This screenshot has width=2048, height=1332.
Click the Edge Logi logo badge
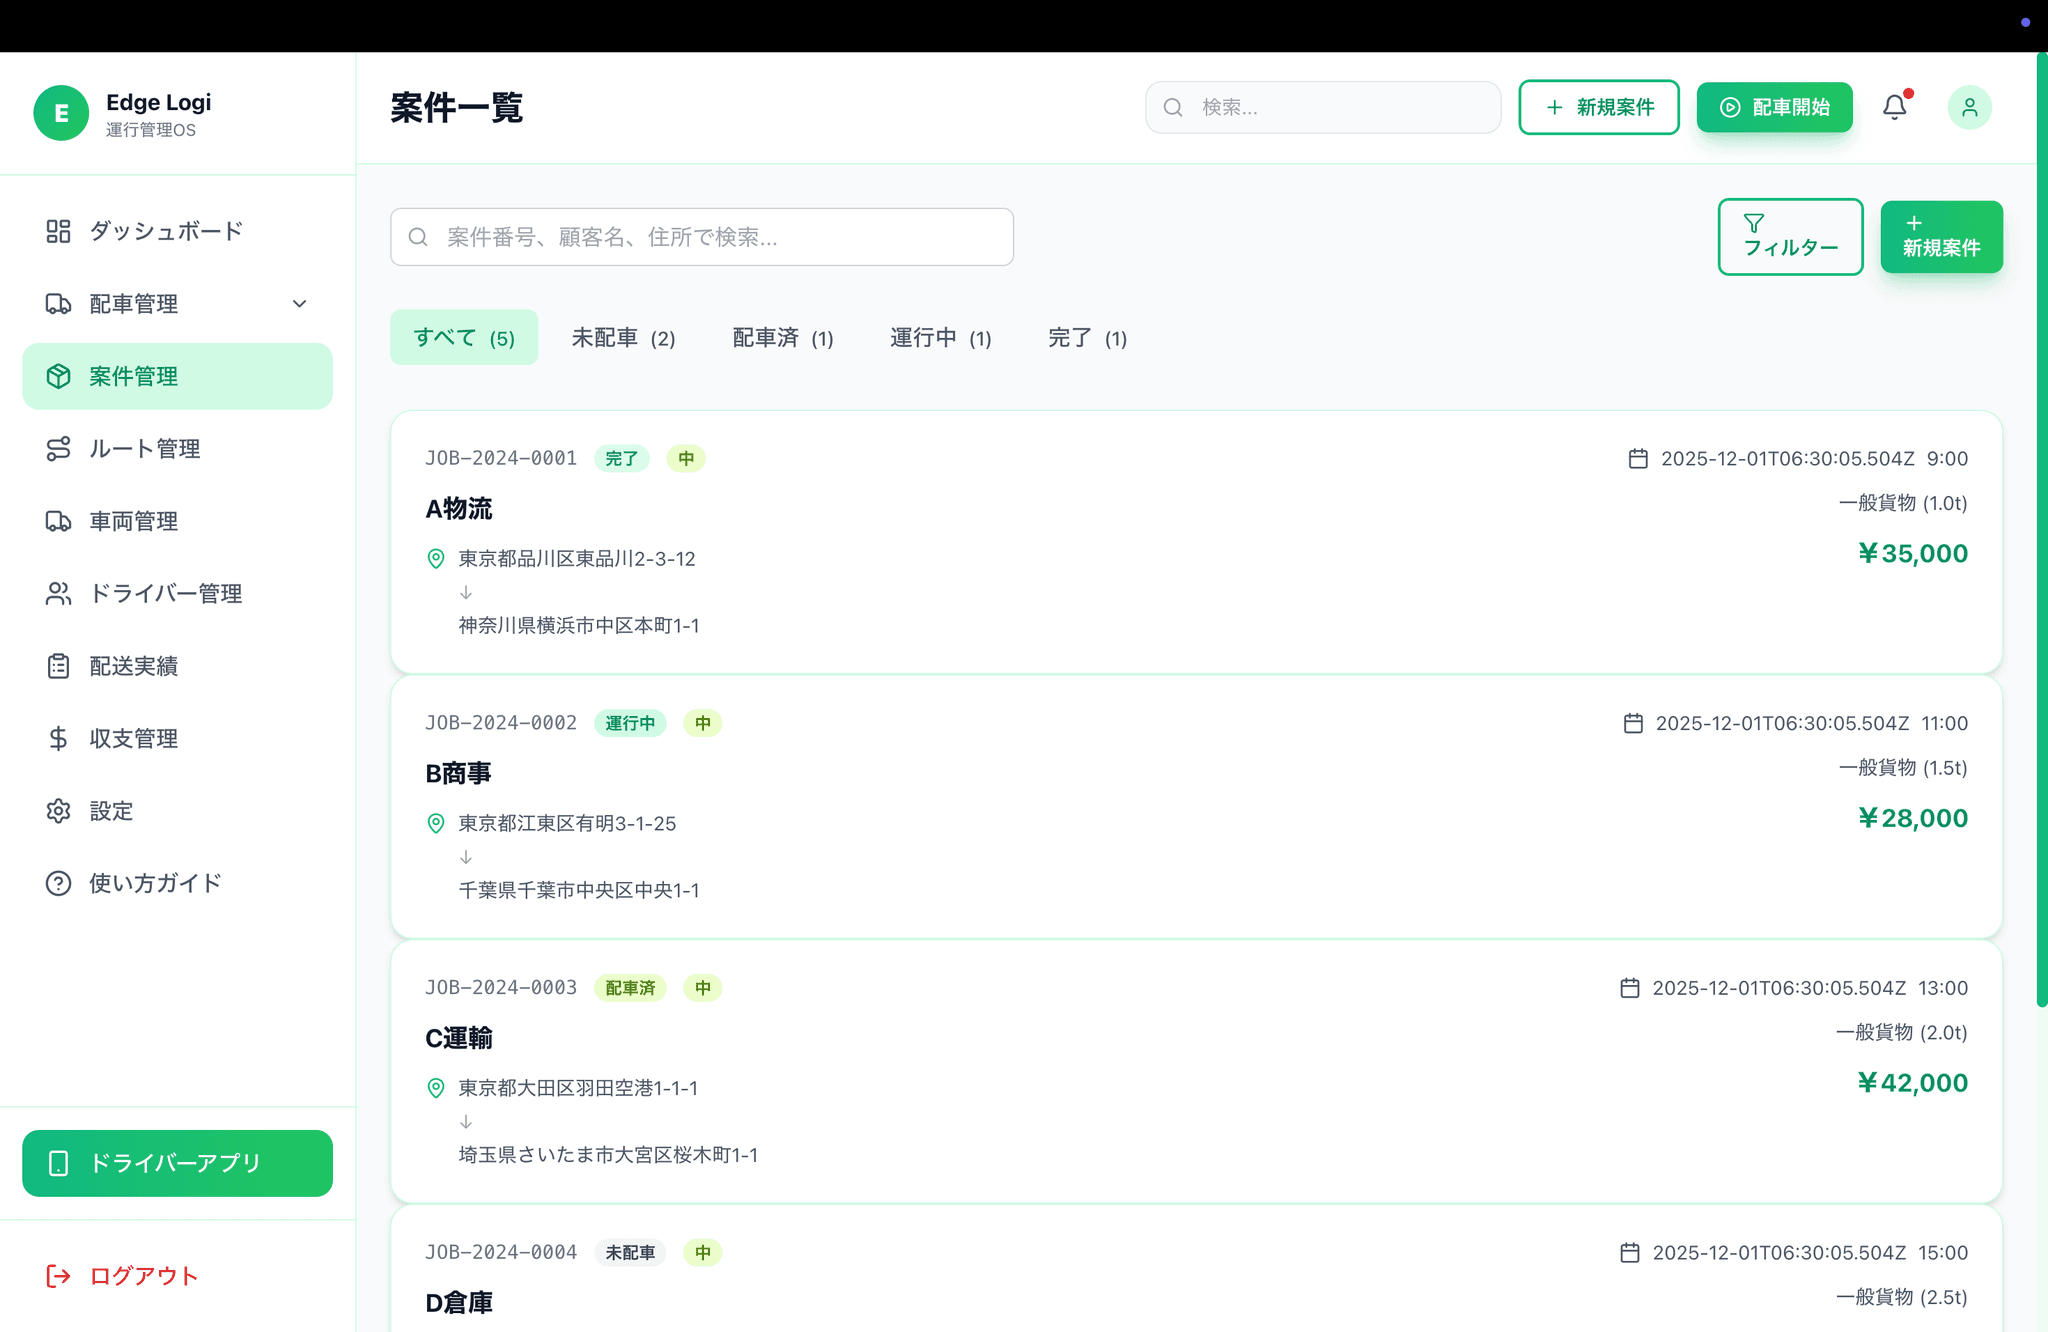(61, 113)
